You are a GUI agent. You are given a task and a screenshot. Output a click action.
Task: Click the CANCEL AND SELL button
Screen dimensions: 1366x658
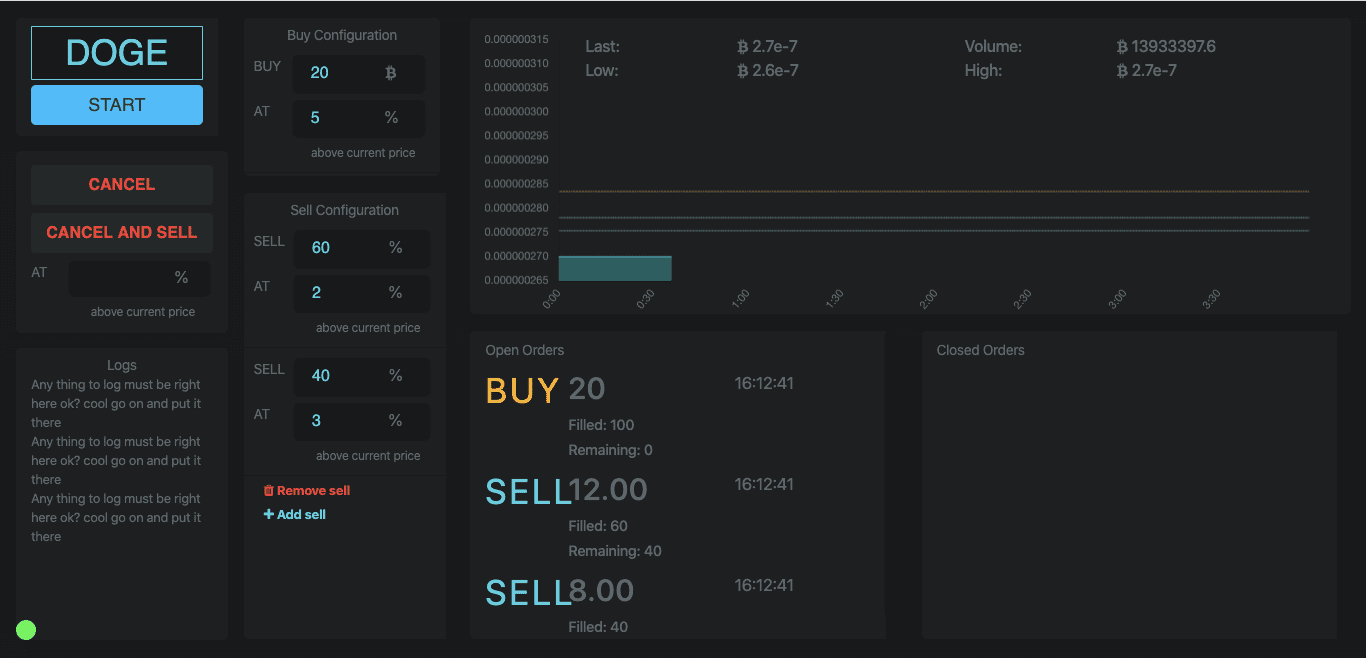tap(122, 232)
